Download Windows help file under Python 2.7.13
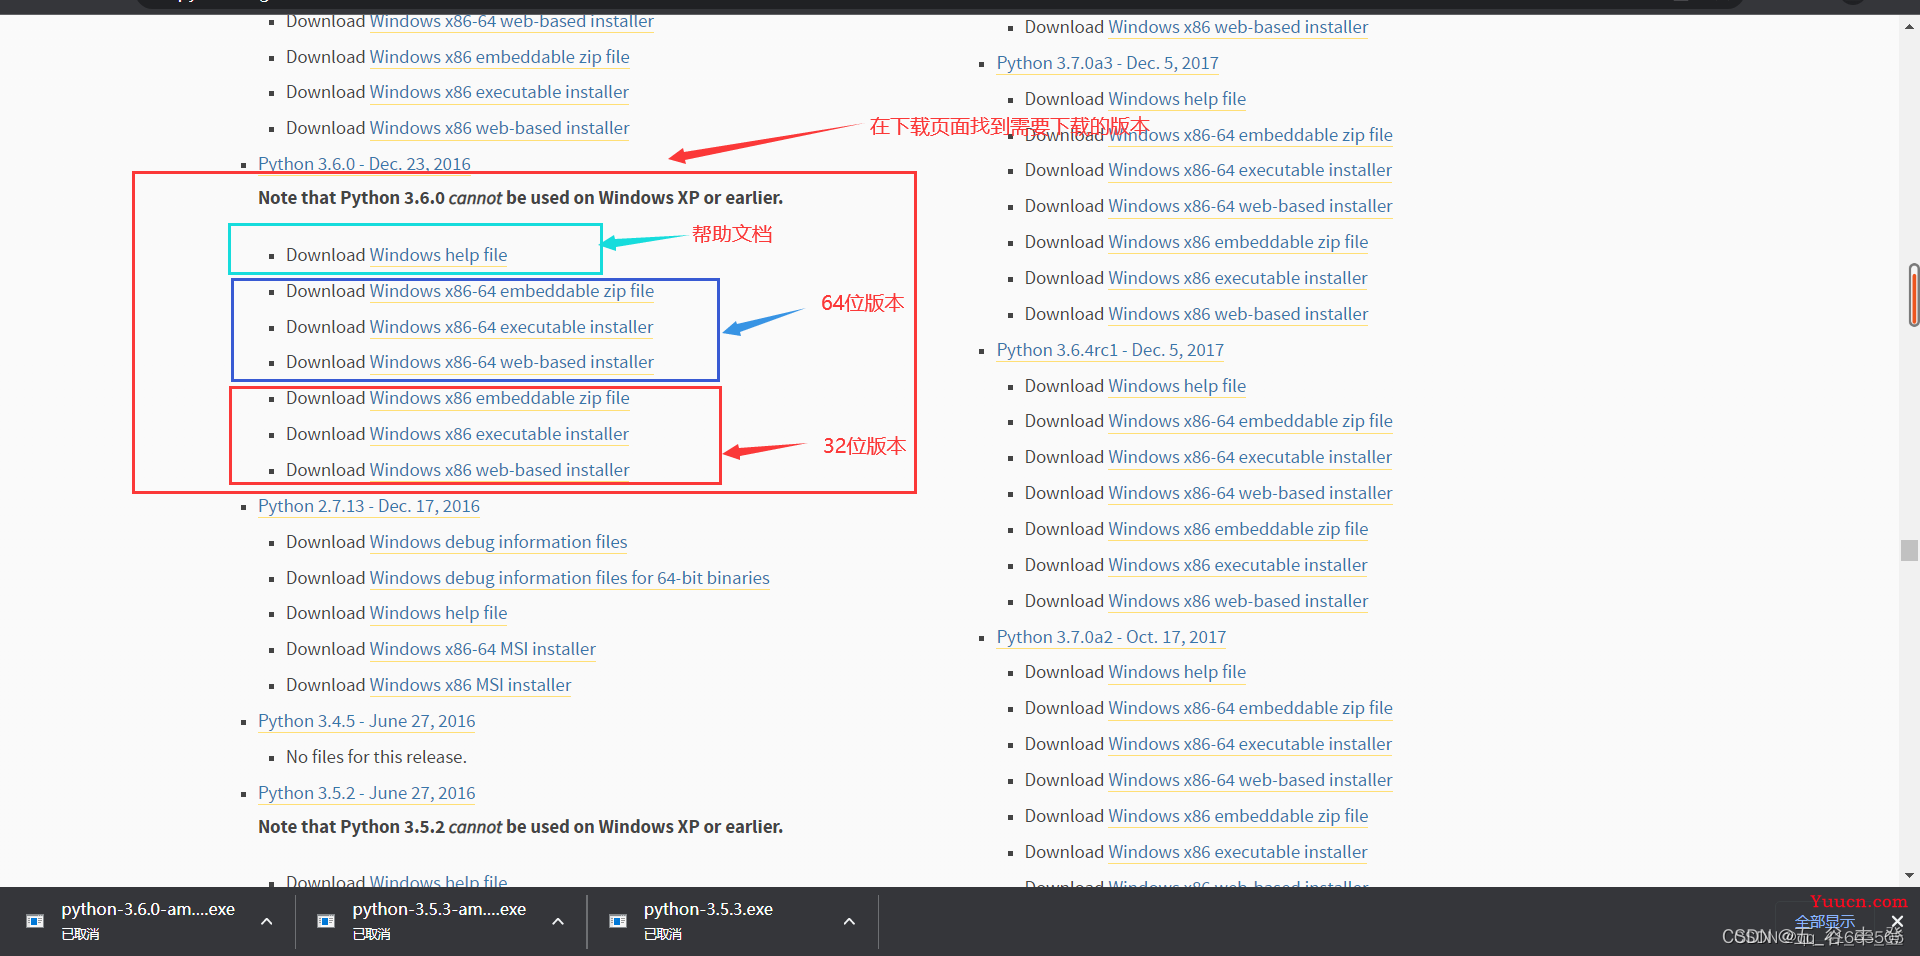 pos(438,613)
